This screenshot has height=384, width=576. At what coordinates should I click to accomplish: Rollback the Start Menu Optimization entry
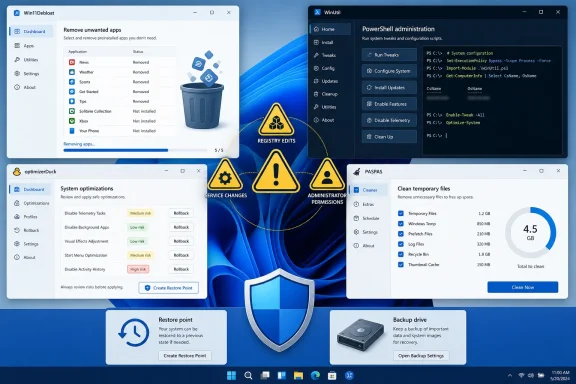click(x=181, y=255)
